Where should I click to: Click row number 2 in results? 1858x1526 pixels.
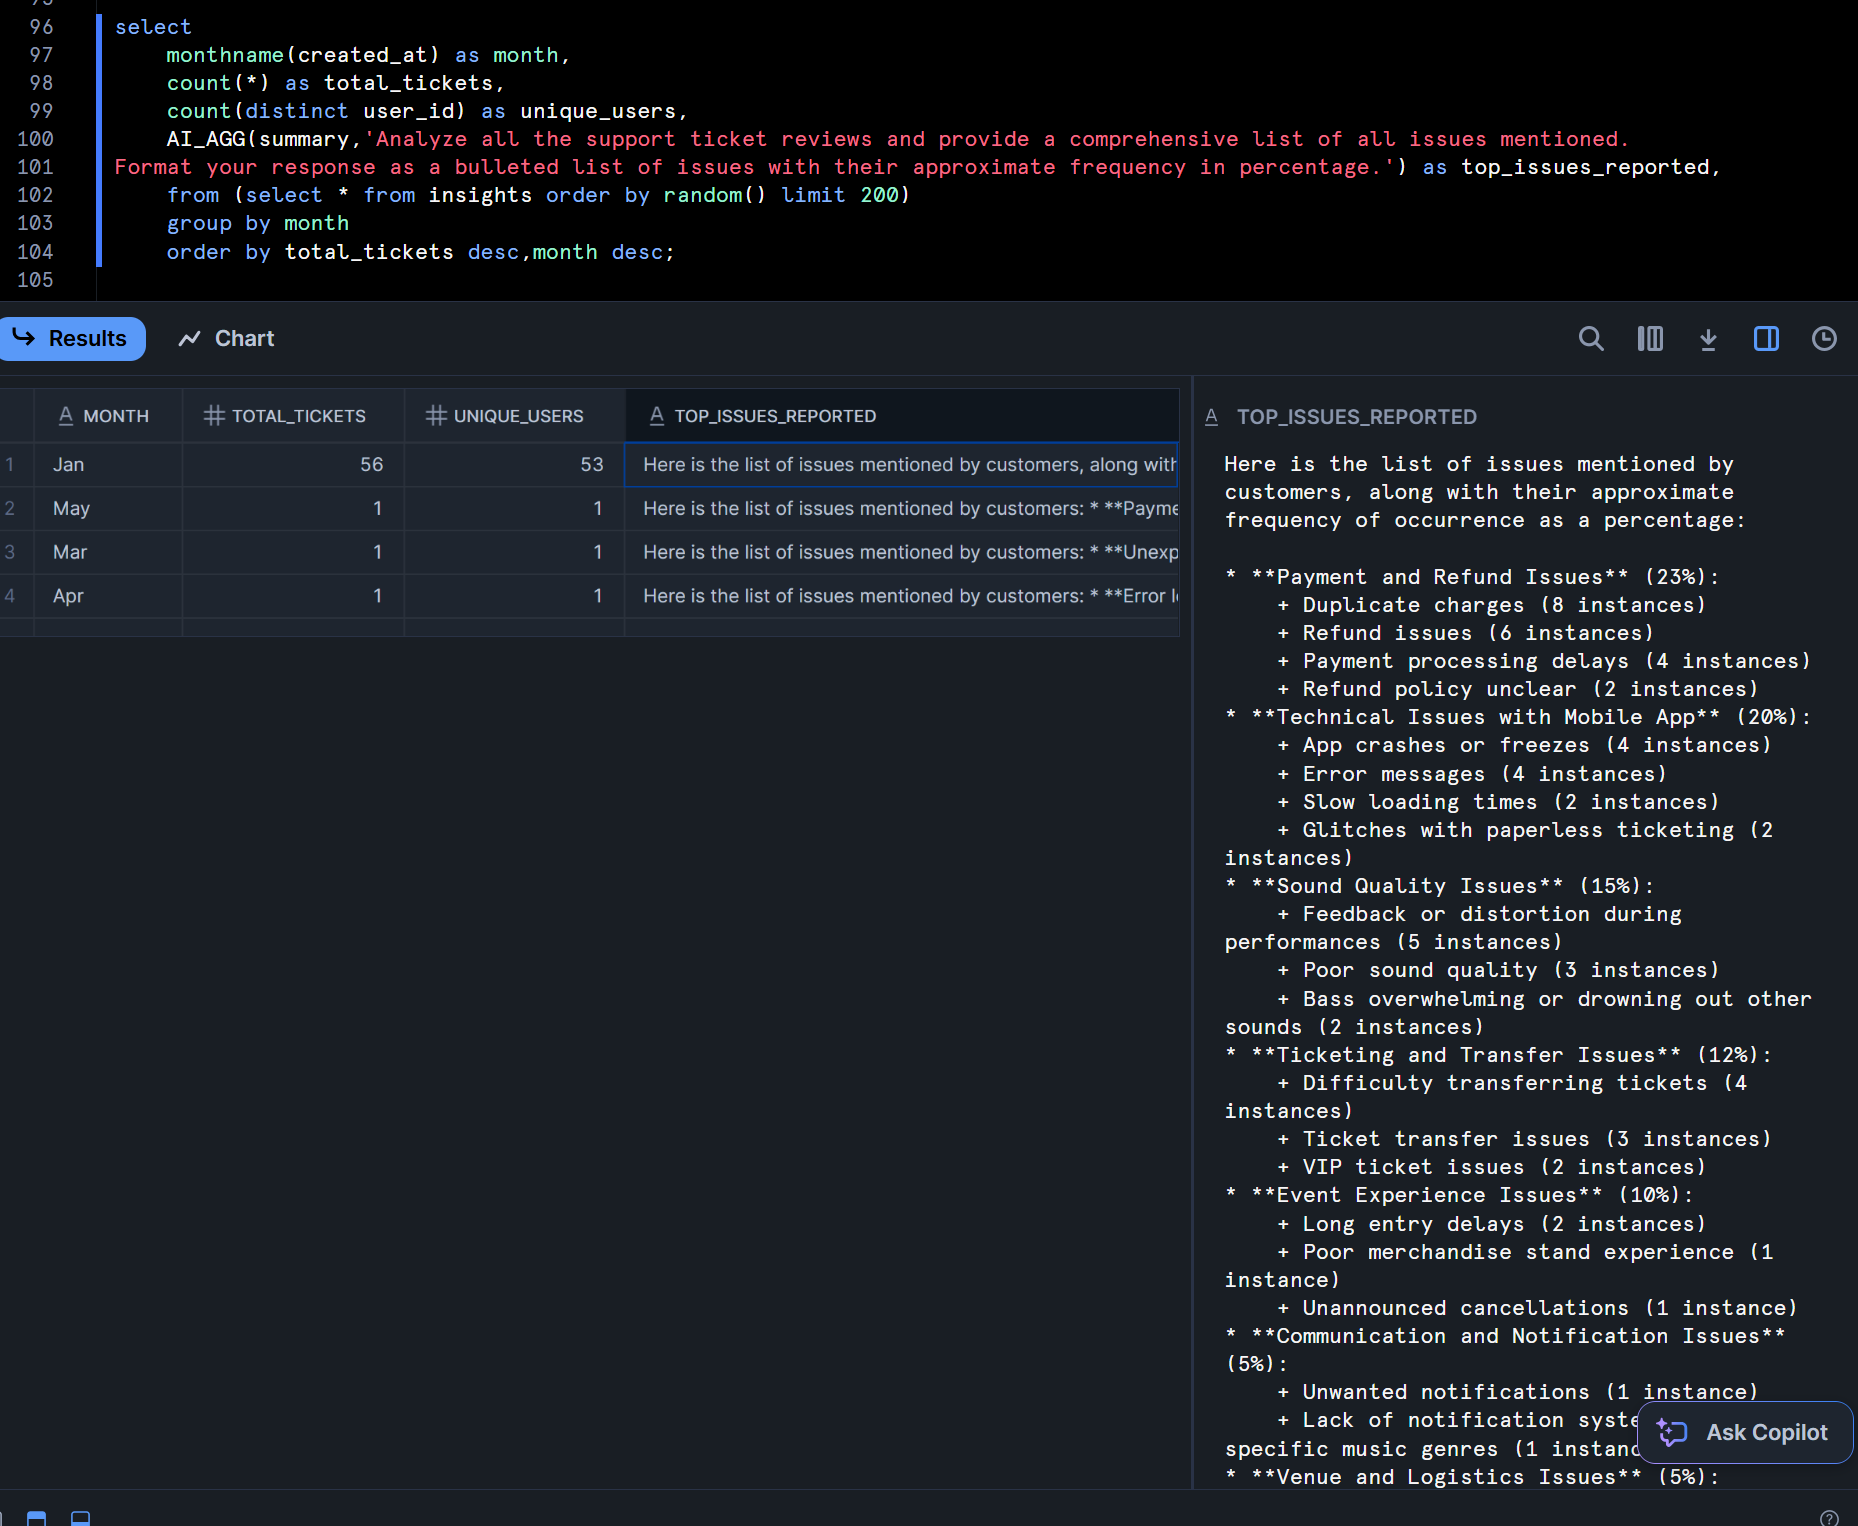pyautogui.click(x=10, y=508)
